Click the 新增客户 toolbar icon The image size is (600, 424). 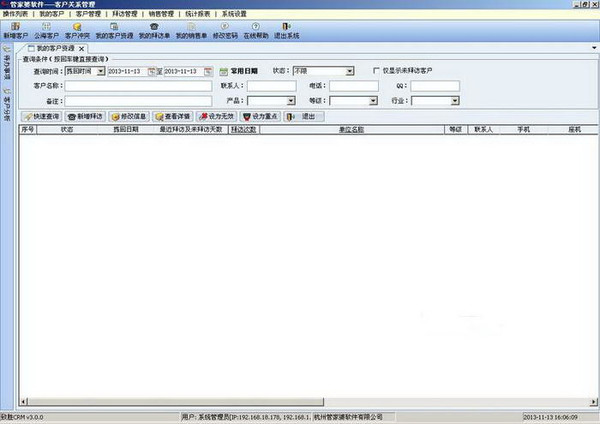pos(15,31)
